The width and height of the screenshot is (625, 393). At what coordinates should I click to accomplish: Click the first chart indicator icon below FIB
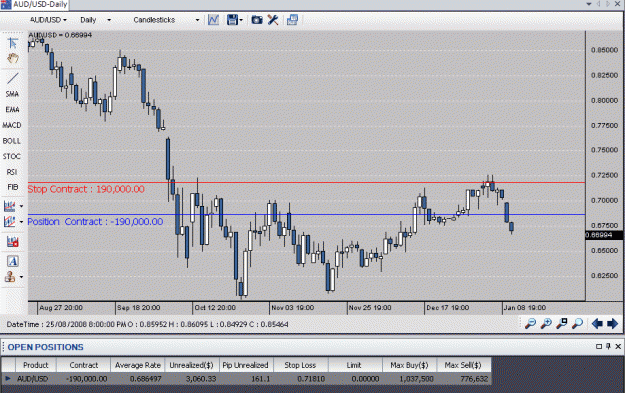coord(10,206)
